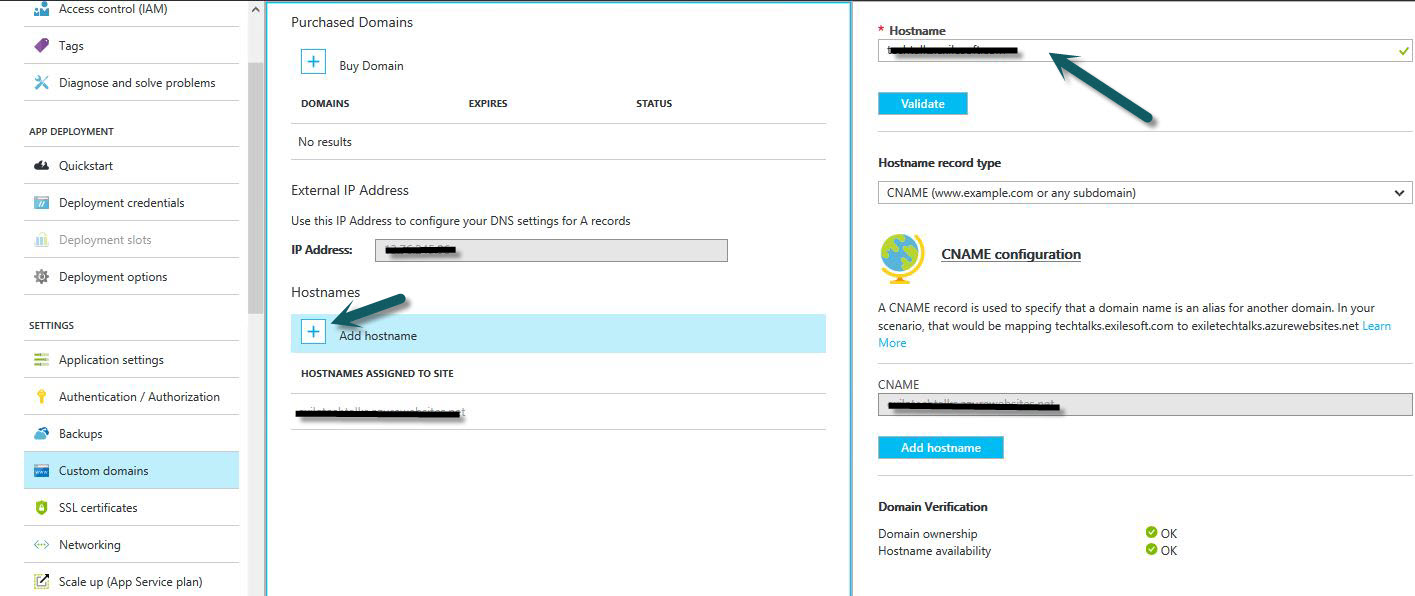Screen dimensions: 1415x596
Task: Click the Deployment options gear icon
Action: (x=41, y=277)
